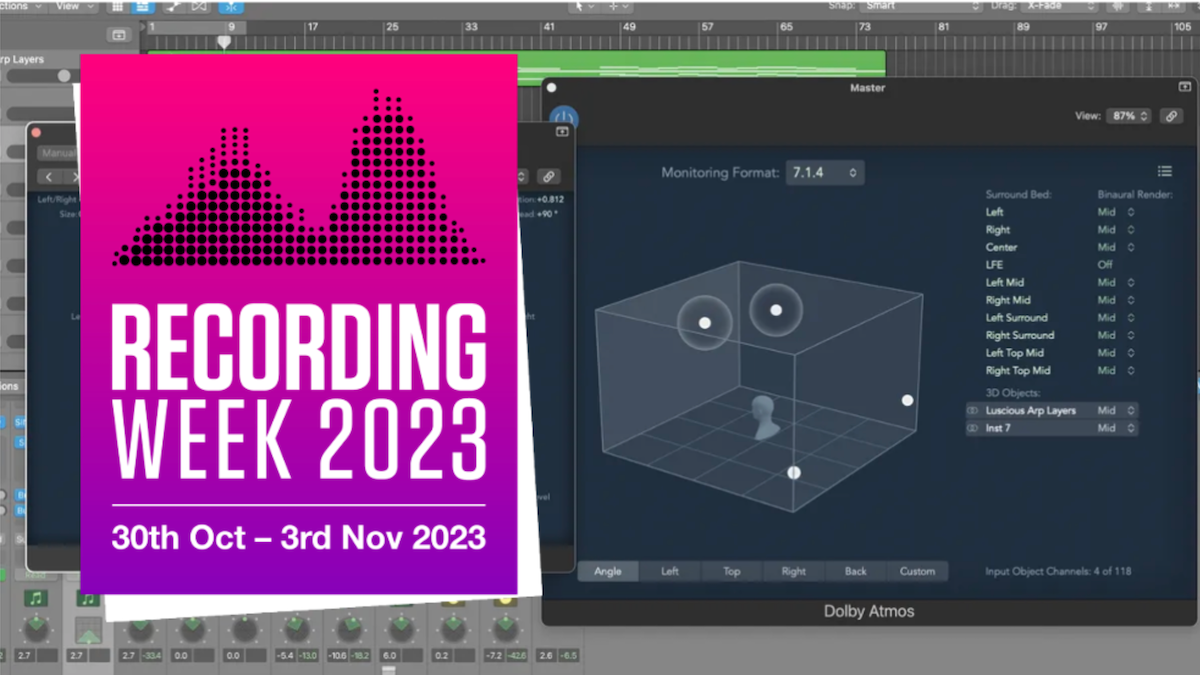1200x675 pixels.
Task: Select the front floor object dot in the 3D room
Action: point(794,472)
